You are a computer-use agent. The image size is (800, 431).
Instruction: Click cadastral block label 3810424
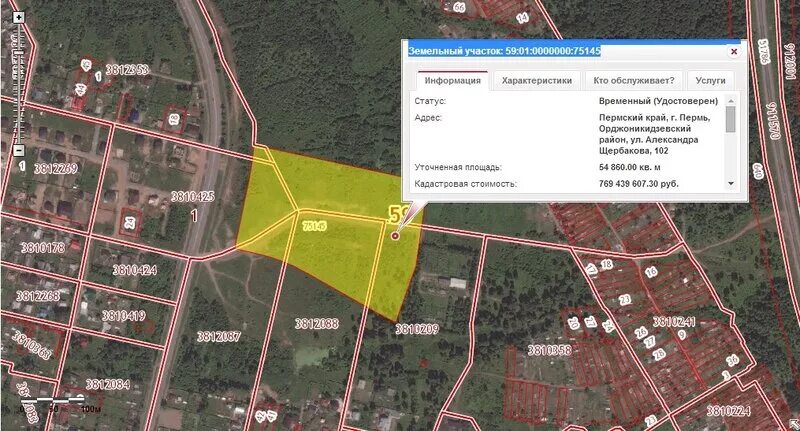(135, 270)
